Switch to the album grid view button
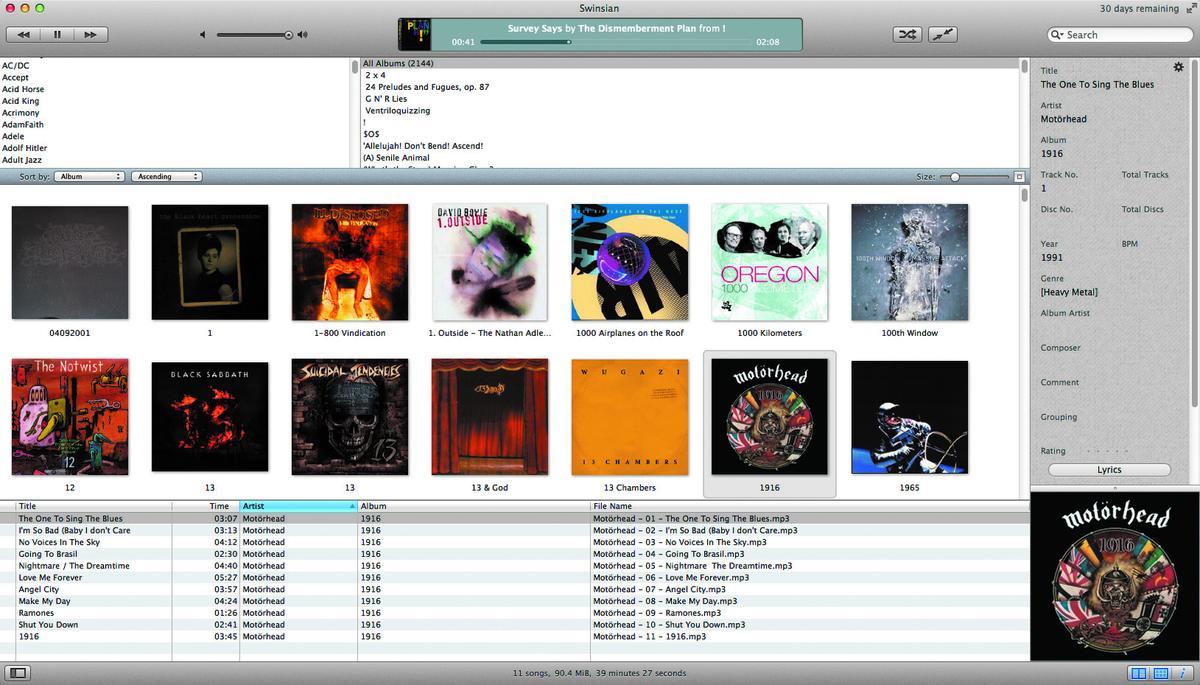1200x685 pixels. click(x=1161, y=673)
